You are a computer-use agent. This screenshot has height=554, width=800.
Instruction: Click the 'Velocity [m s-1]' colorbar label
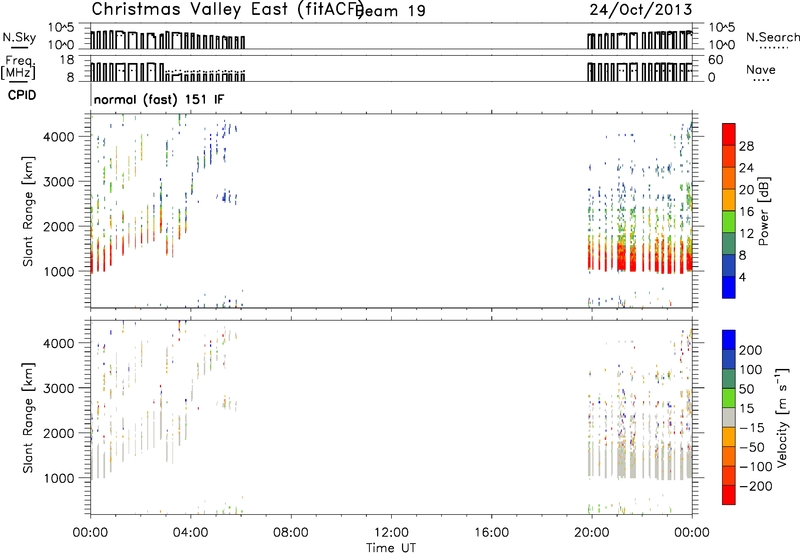point(782,418)
